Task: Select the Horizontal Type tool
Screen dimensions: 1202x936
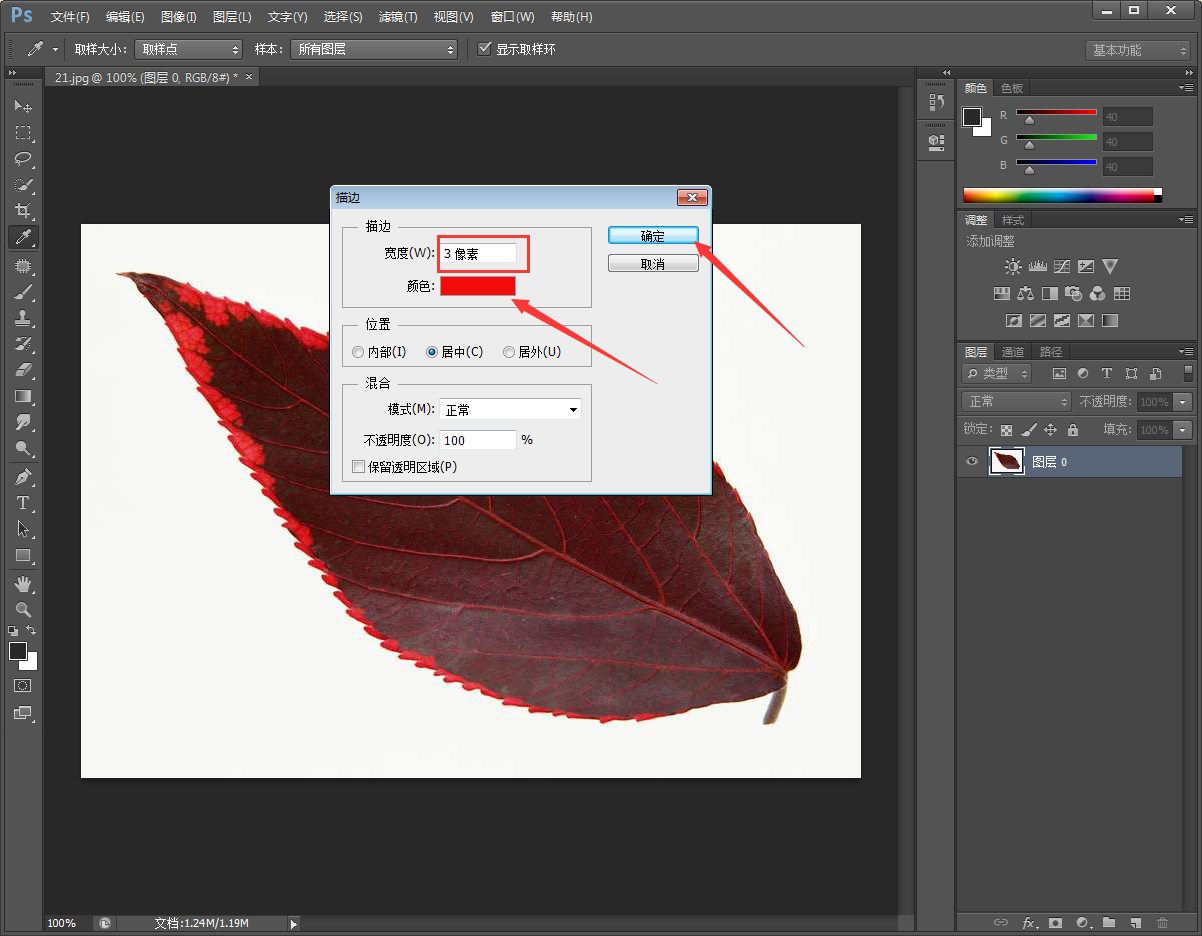Action: point(22,503)
